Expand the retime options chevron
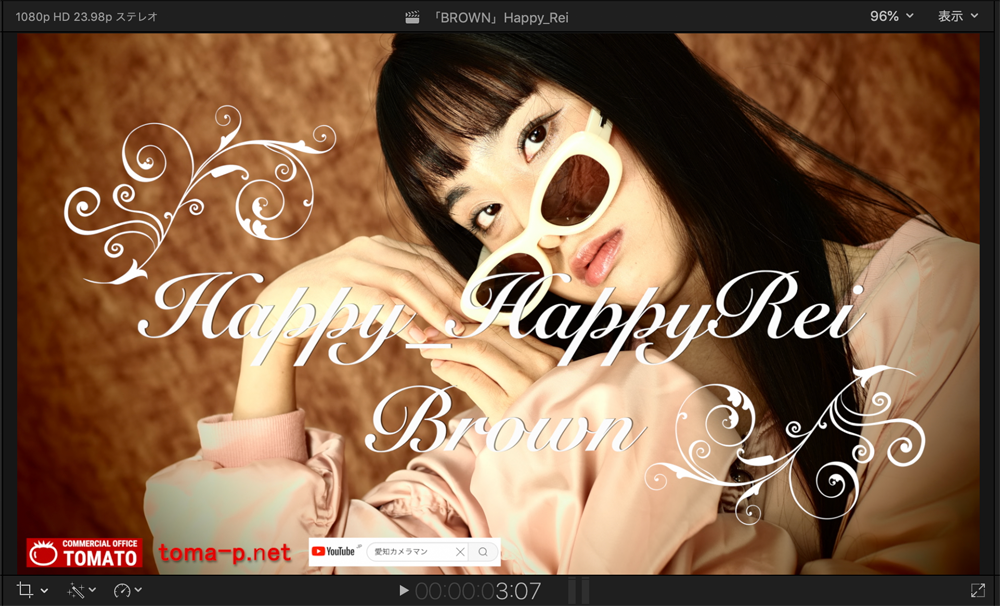 [138, 591]
